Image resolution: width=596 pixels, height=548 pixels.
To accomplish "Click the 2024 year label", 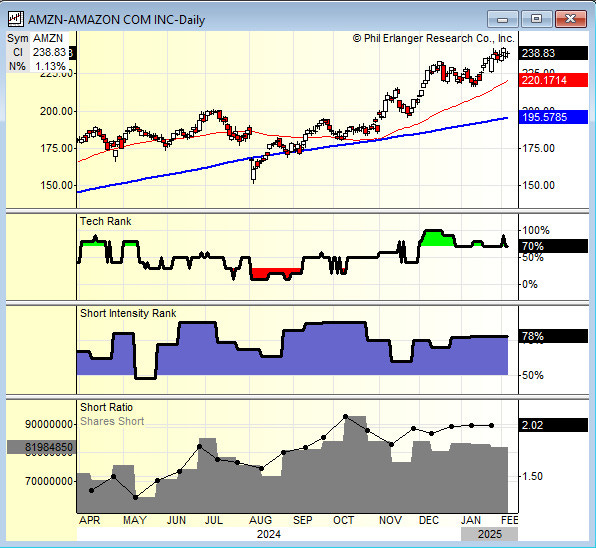I will [x=269, y=534].
